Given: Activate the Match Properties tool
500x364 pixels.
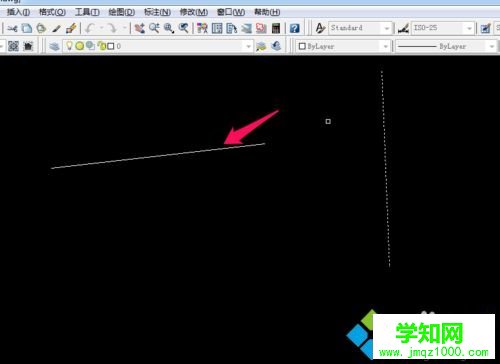Looking at the screenshot, I should pos(56,29).
